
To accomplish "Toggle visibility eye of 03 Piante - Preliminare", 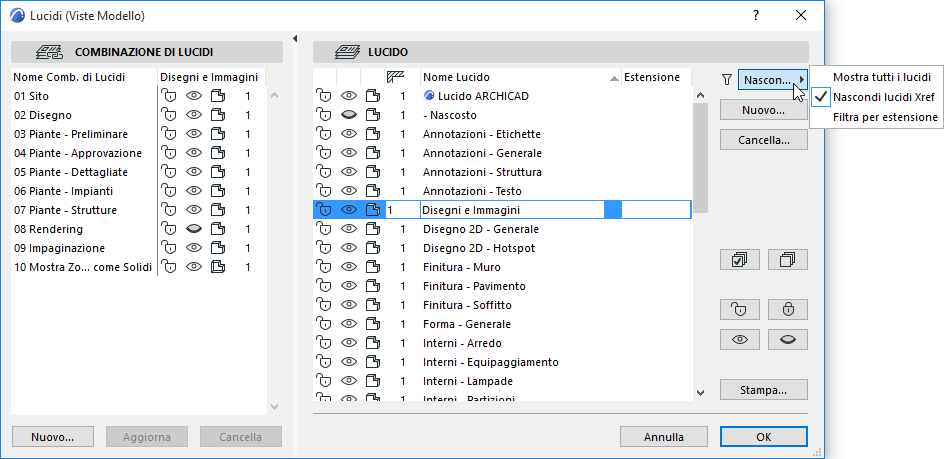I will click(193, 134).
